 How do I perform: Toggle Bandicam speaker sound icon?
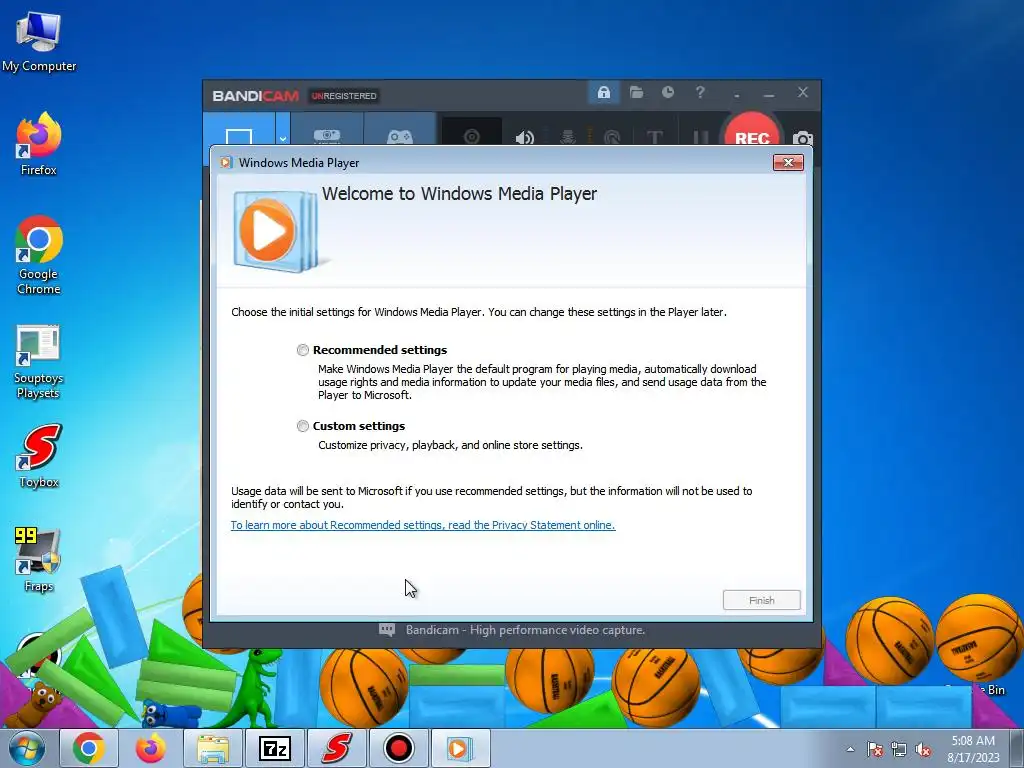pos(524,137)
